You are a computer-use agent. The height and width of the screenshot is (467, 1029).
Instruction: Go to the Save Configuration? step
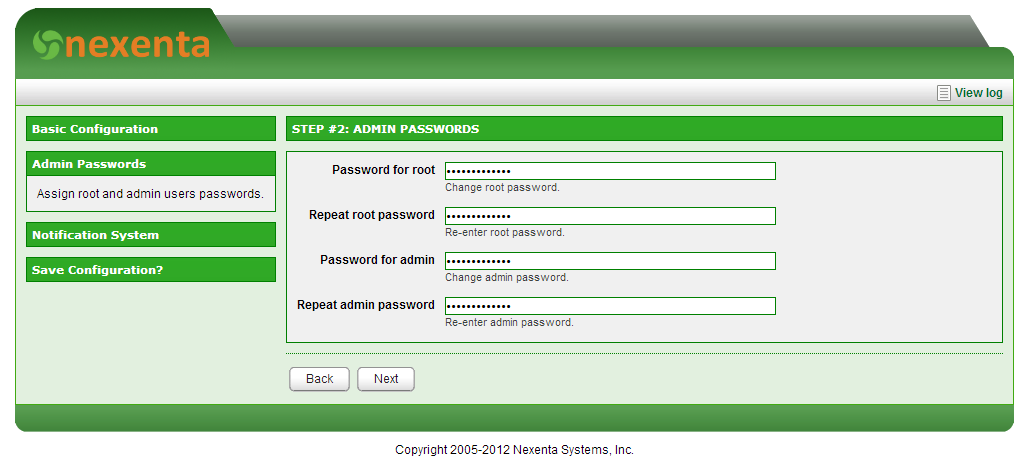pyautogui.click(x=151, y=270)
